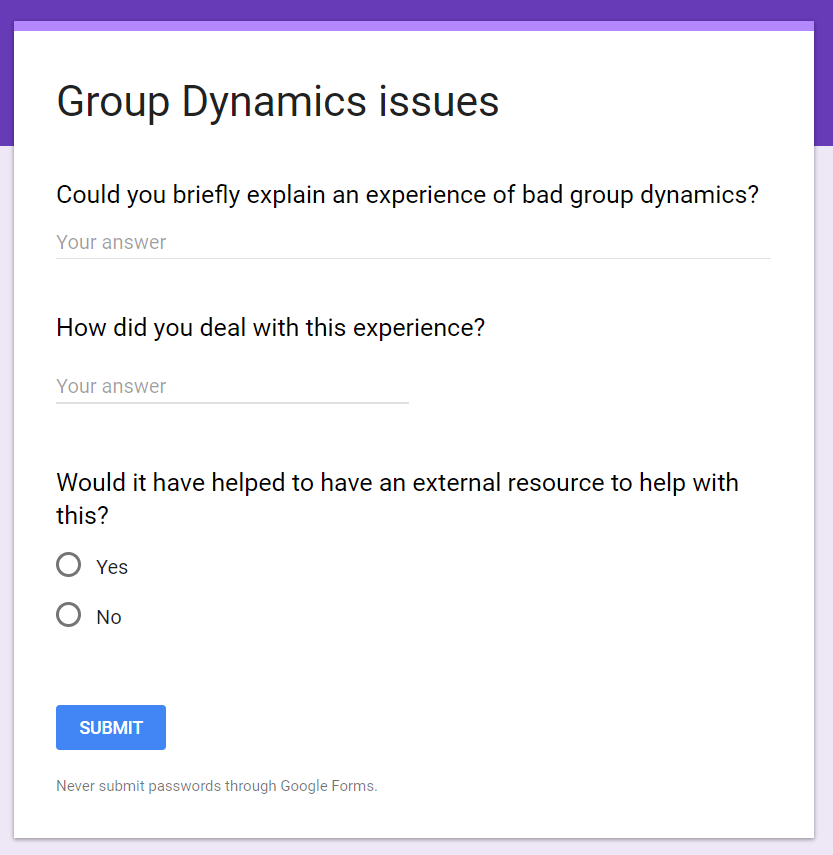Click the "Yes" option label text
Screen dimensions: 833x855
[112, 567]
